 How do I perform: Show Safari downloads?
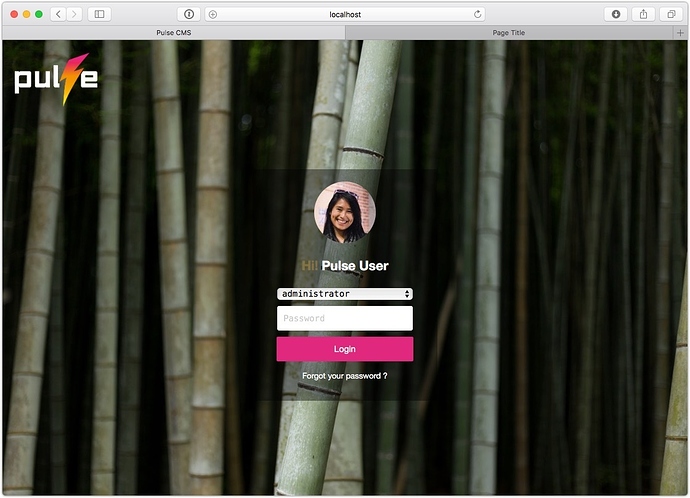(x=616, y=14)
